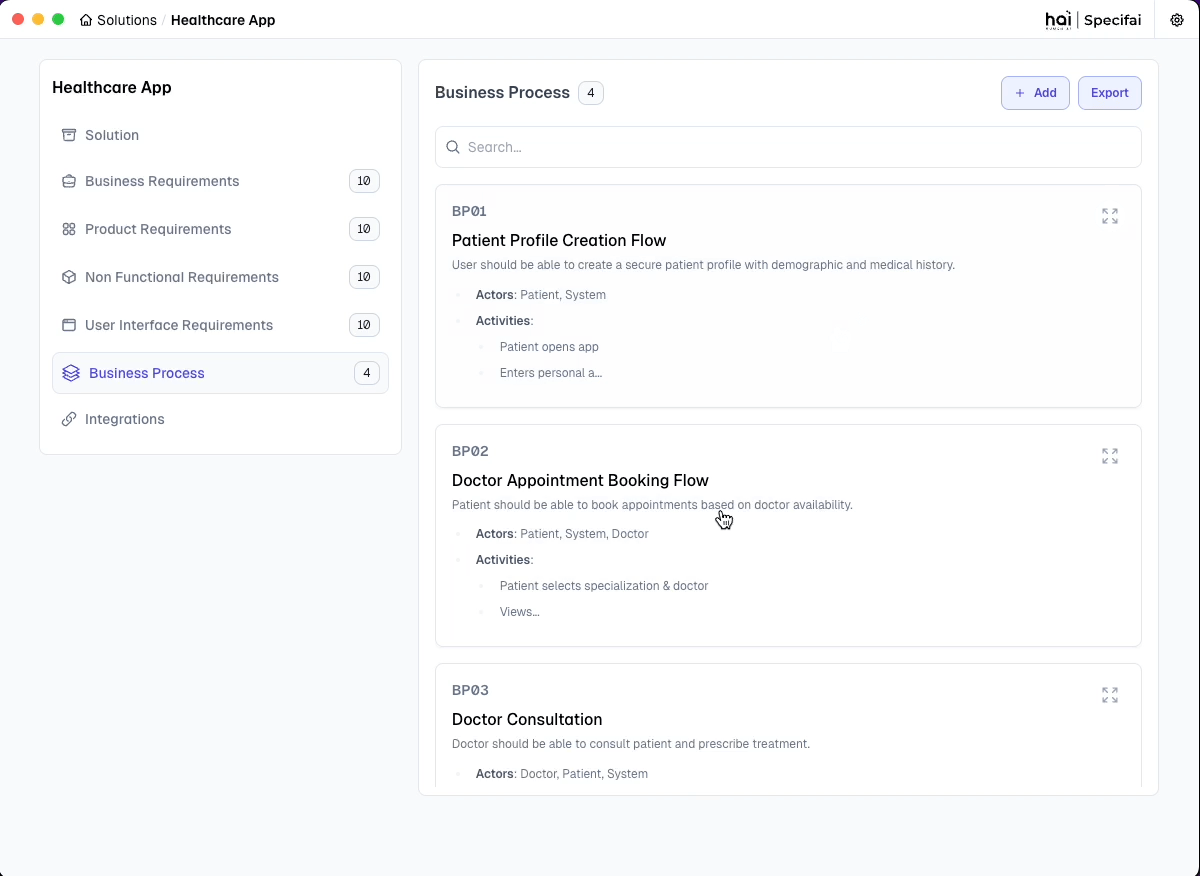Image resolution: width=1200 pixels, height=876 pixels.
Task: Click the Healthcare App sidebar heading
Action: pyautogui.click(x=112, y=87)
